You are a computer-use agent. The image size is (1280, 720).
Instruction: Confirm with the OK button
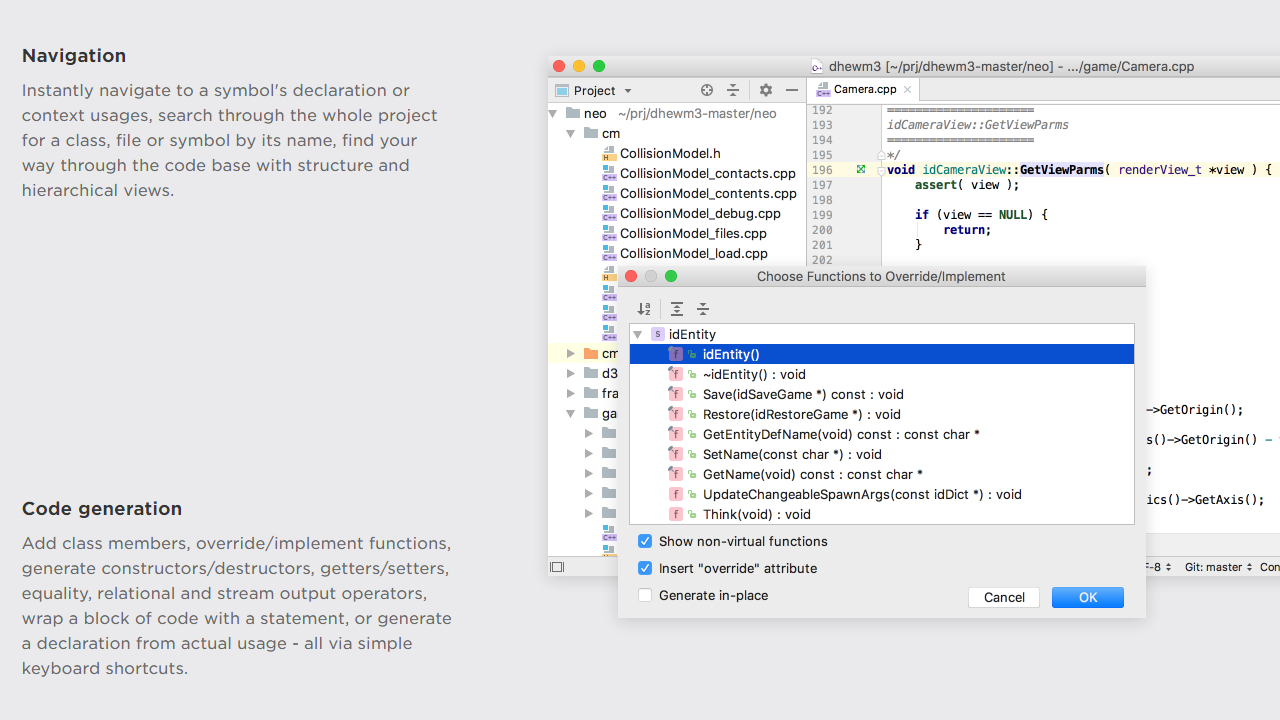pos(1087,597)
